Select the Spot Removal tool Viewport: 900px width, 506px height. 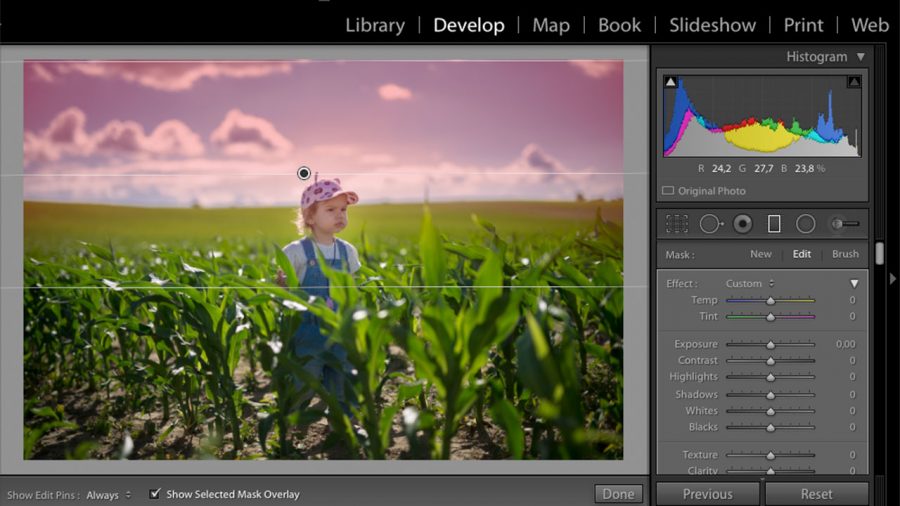[709, 224]
